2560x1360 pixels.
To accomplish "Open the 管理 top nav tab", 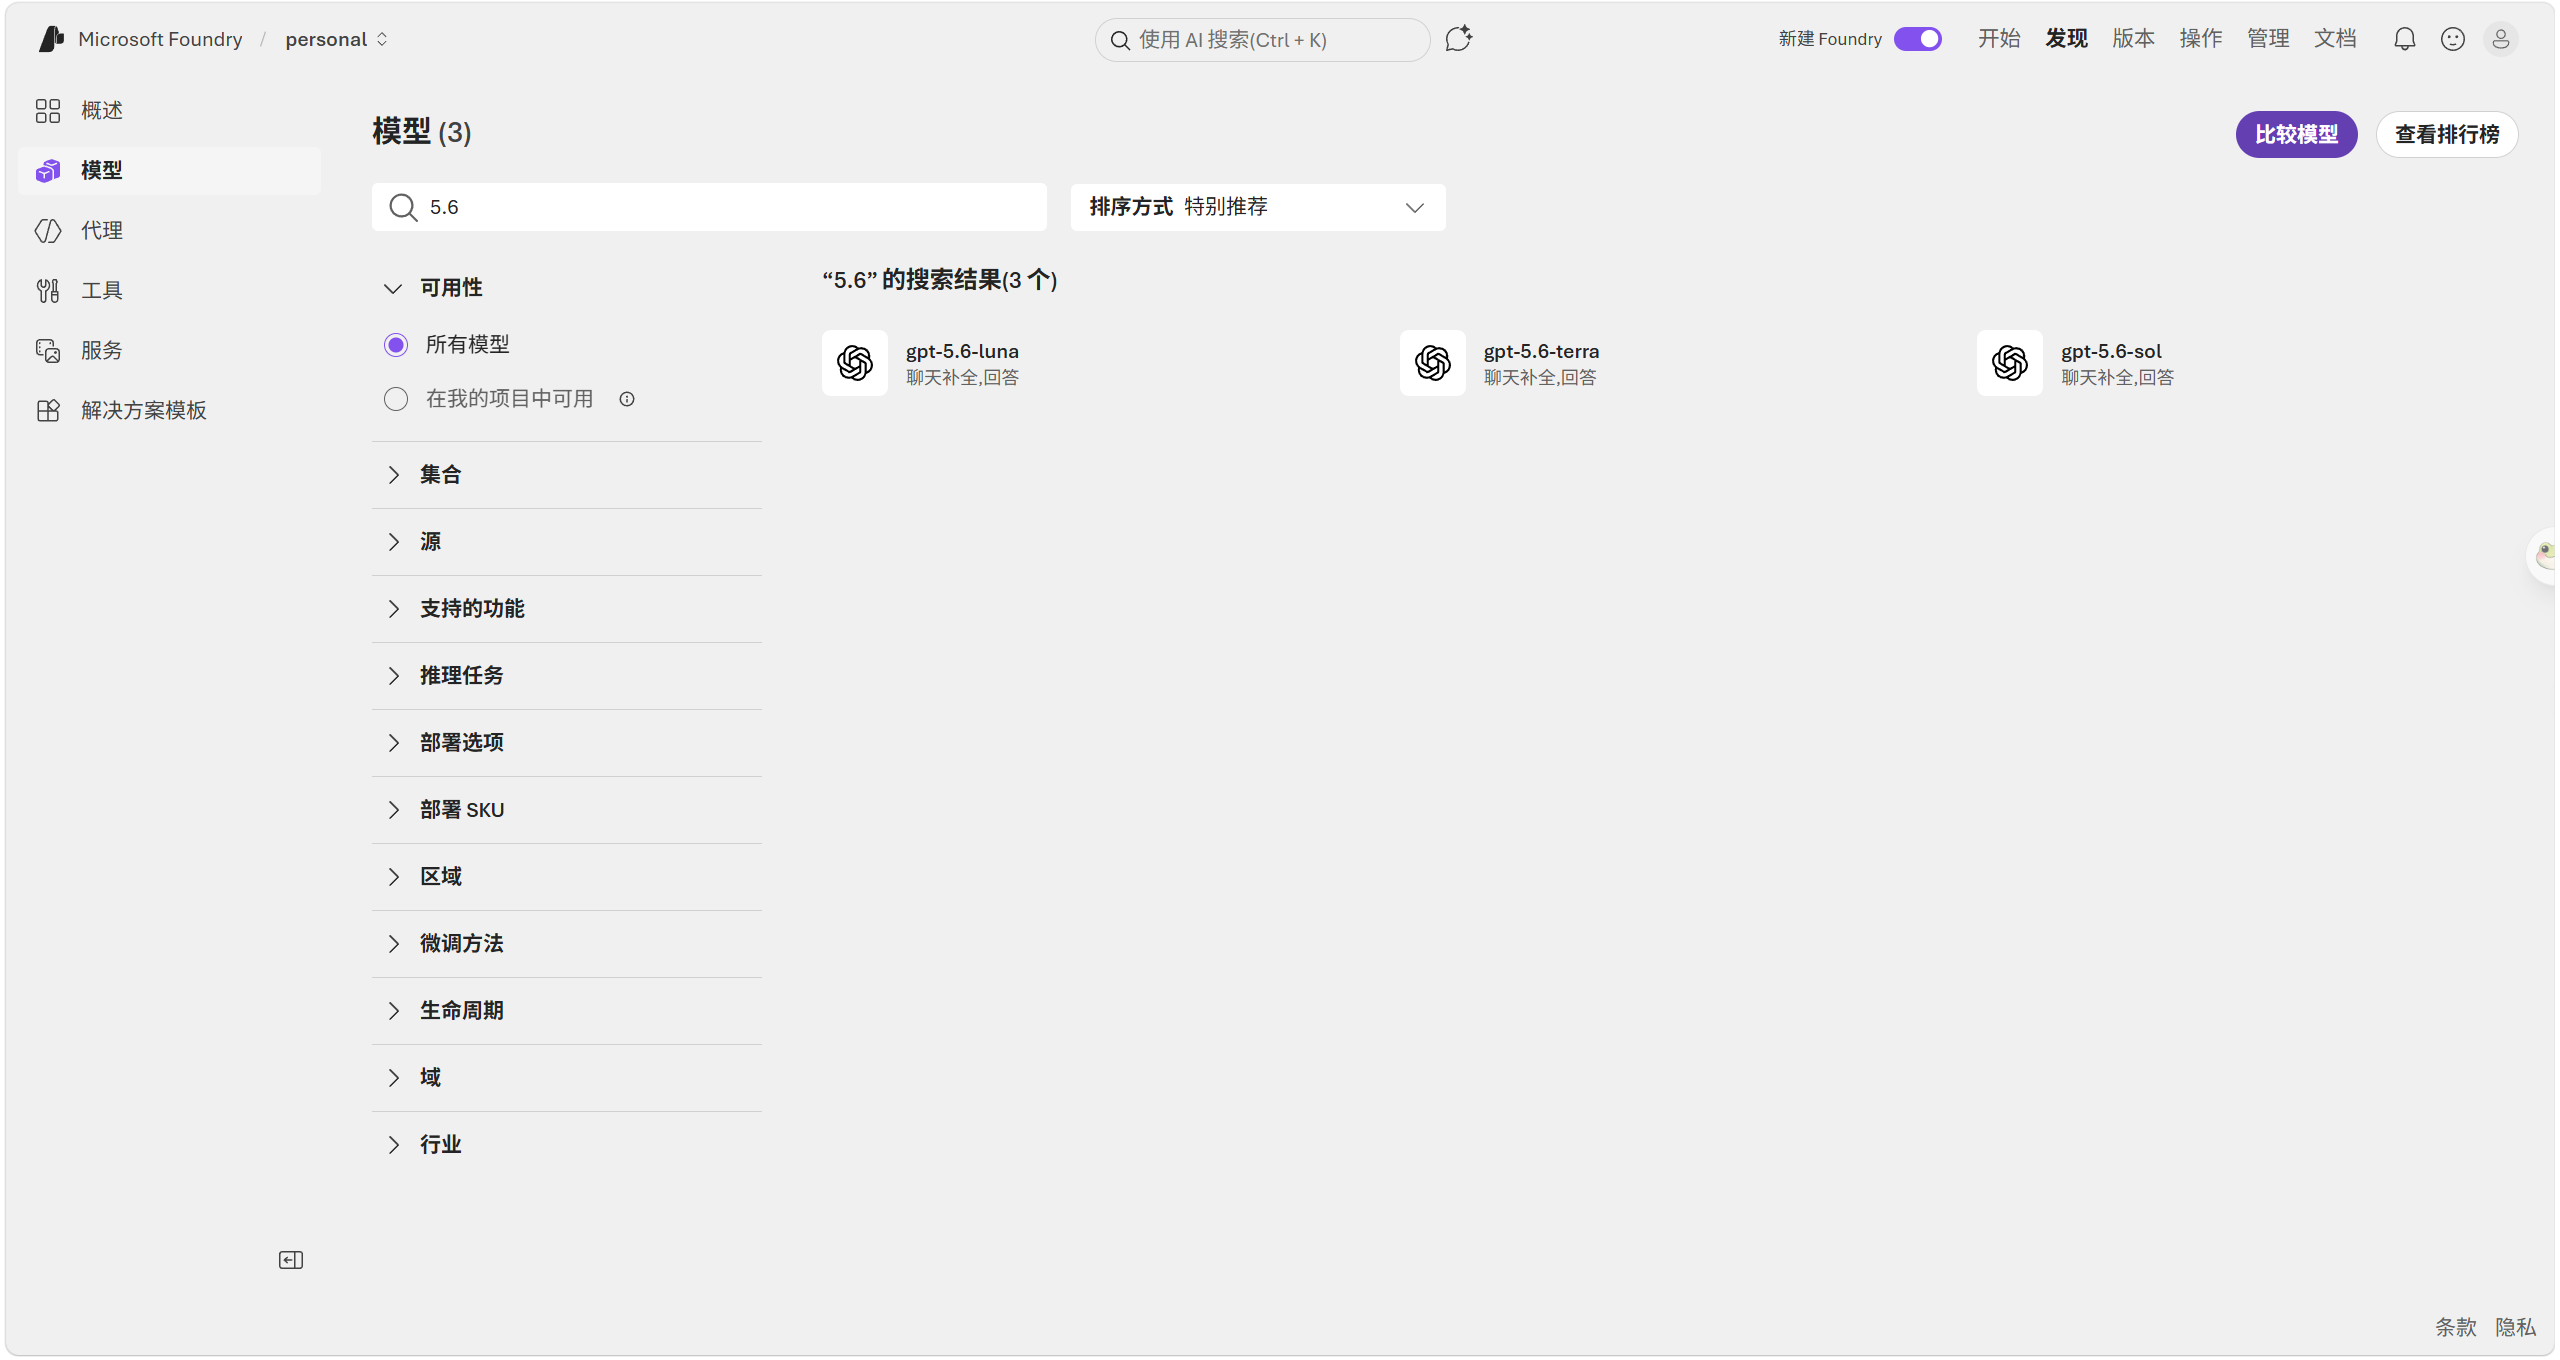I will point(2268,39).
